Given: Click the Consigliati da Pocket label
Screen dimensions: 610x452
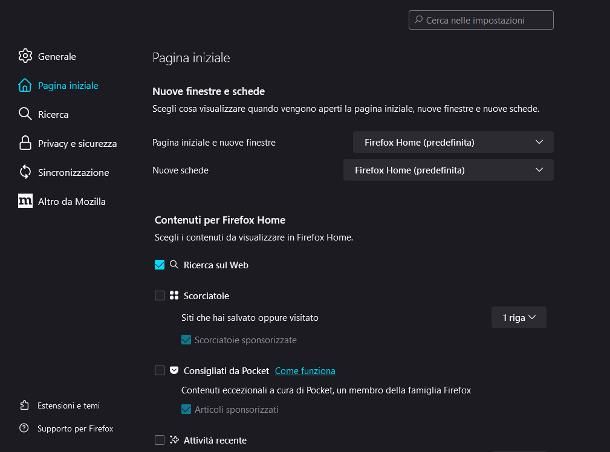Looking at the screenshot, I should (x=226, y=371).
